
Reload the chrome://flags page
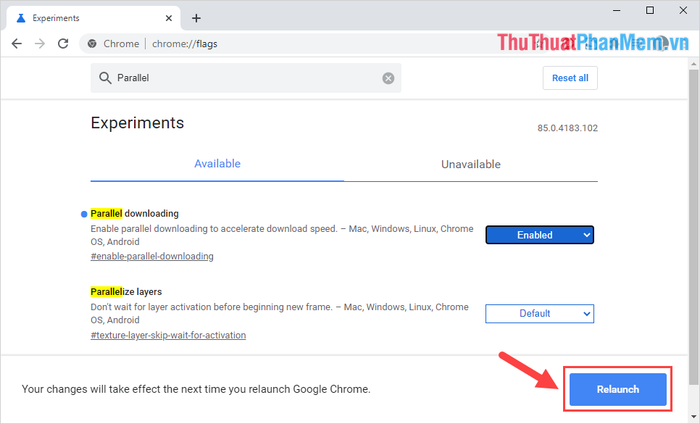point(63,44)
